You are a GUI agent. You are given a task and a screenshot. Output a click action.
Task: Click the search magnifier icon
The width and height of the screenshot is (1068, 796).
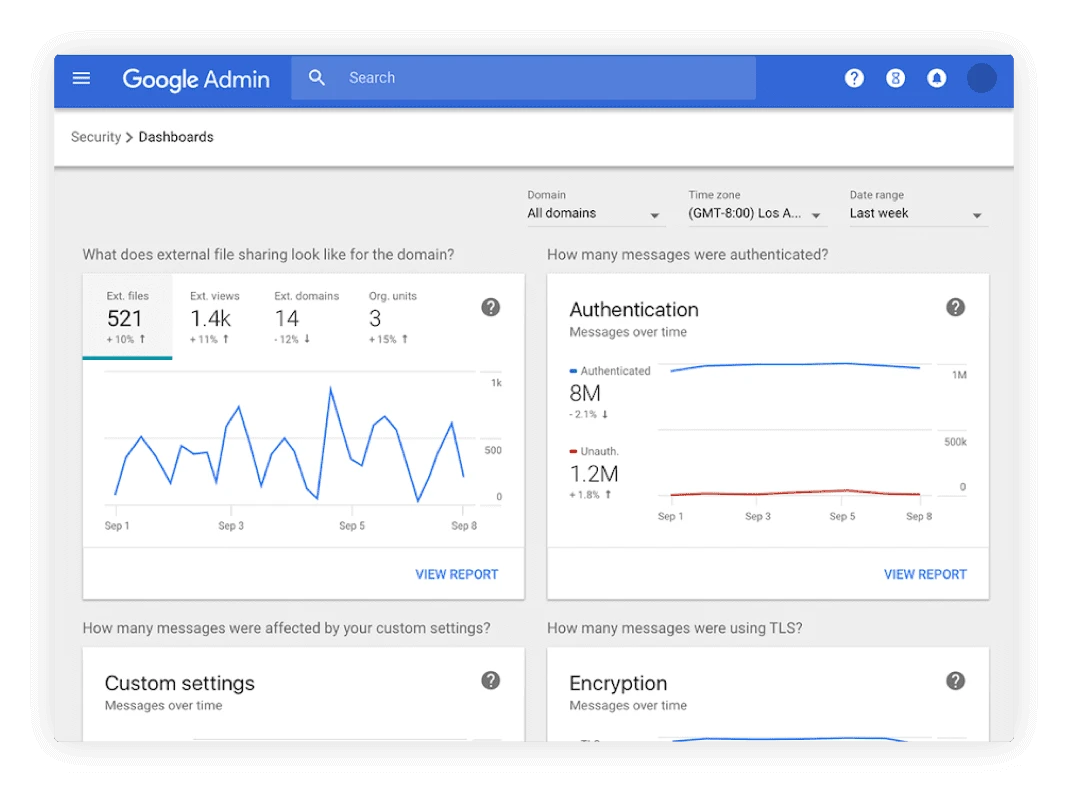[317, 78]
